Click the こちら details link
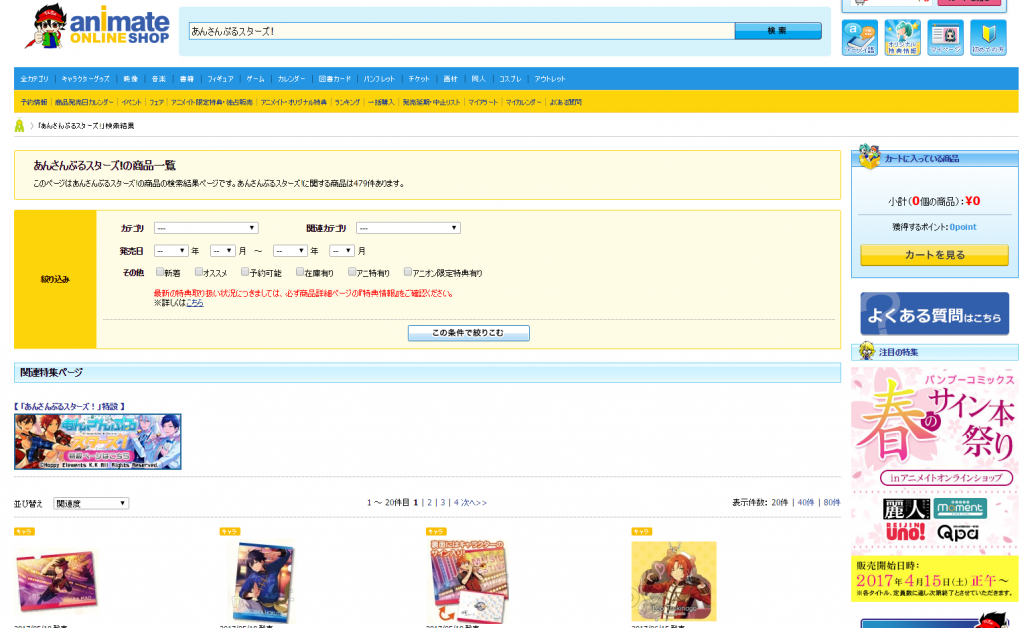 tap(195, 303)
